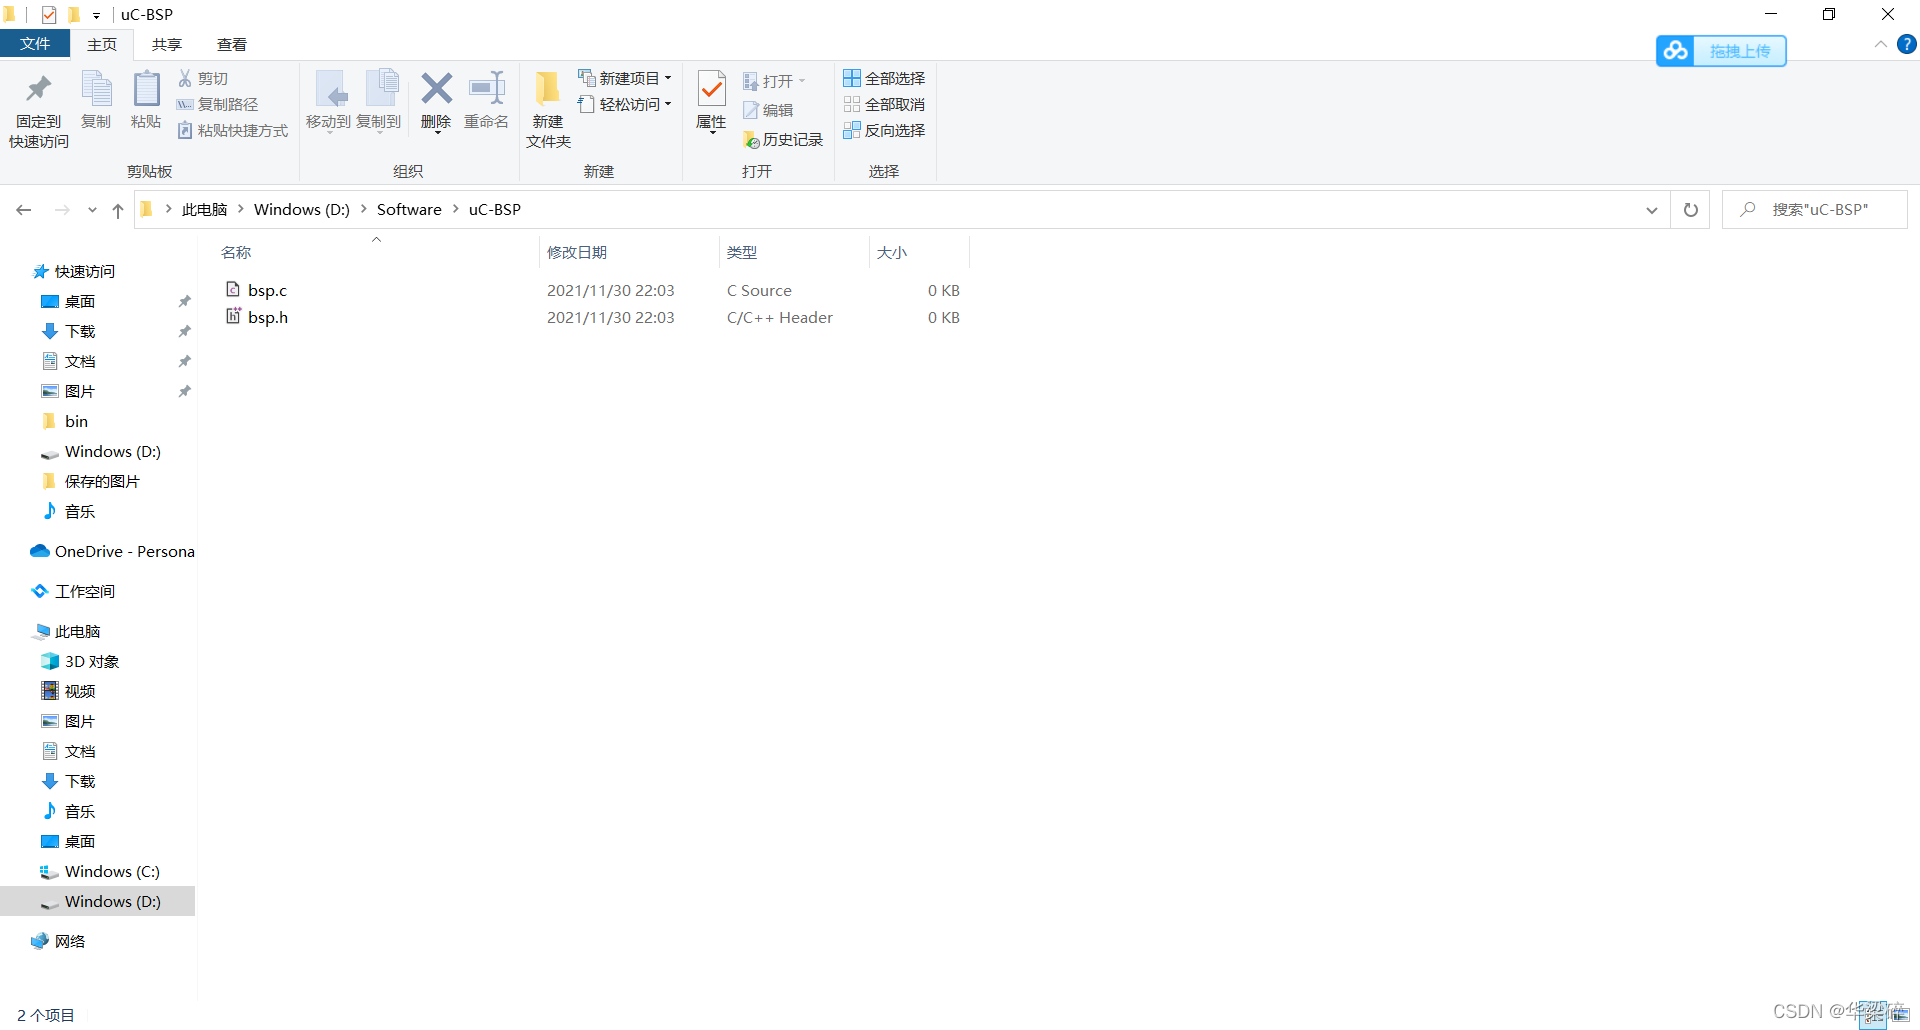Screen dimensions: 1920x1030
Task: Click the Copy ribbon icon
Action: pyautogui.click(x=96, y=89)
